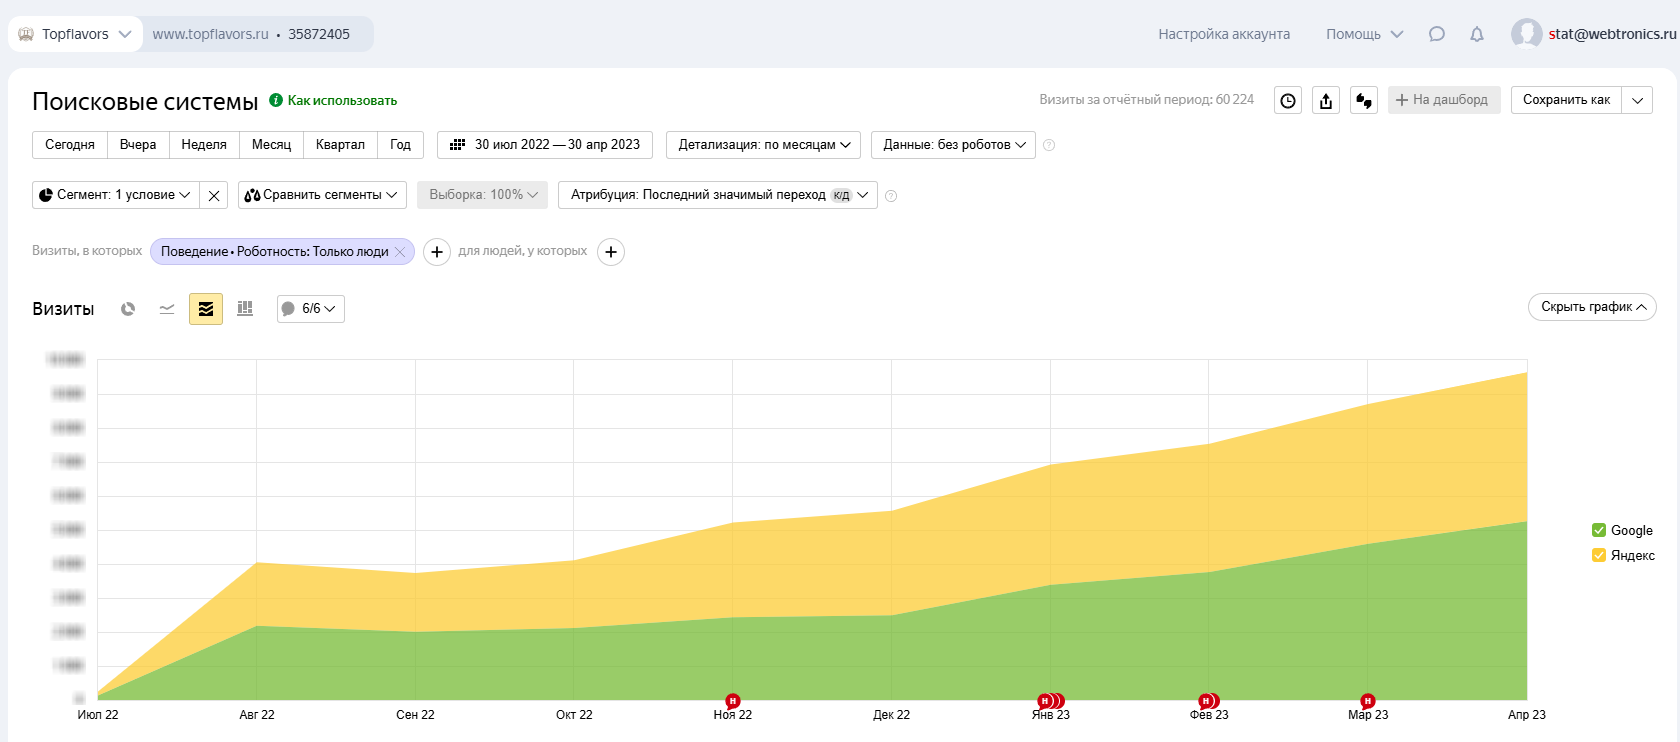Click the Скрыть график button
The height and width of the screenshot is (742, 1680).
tap(1592, 307)
